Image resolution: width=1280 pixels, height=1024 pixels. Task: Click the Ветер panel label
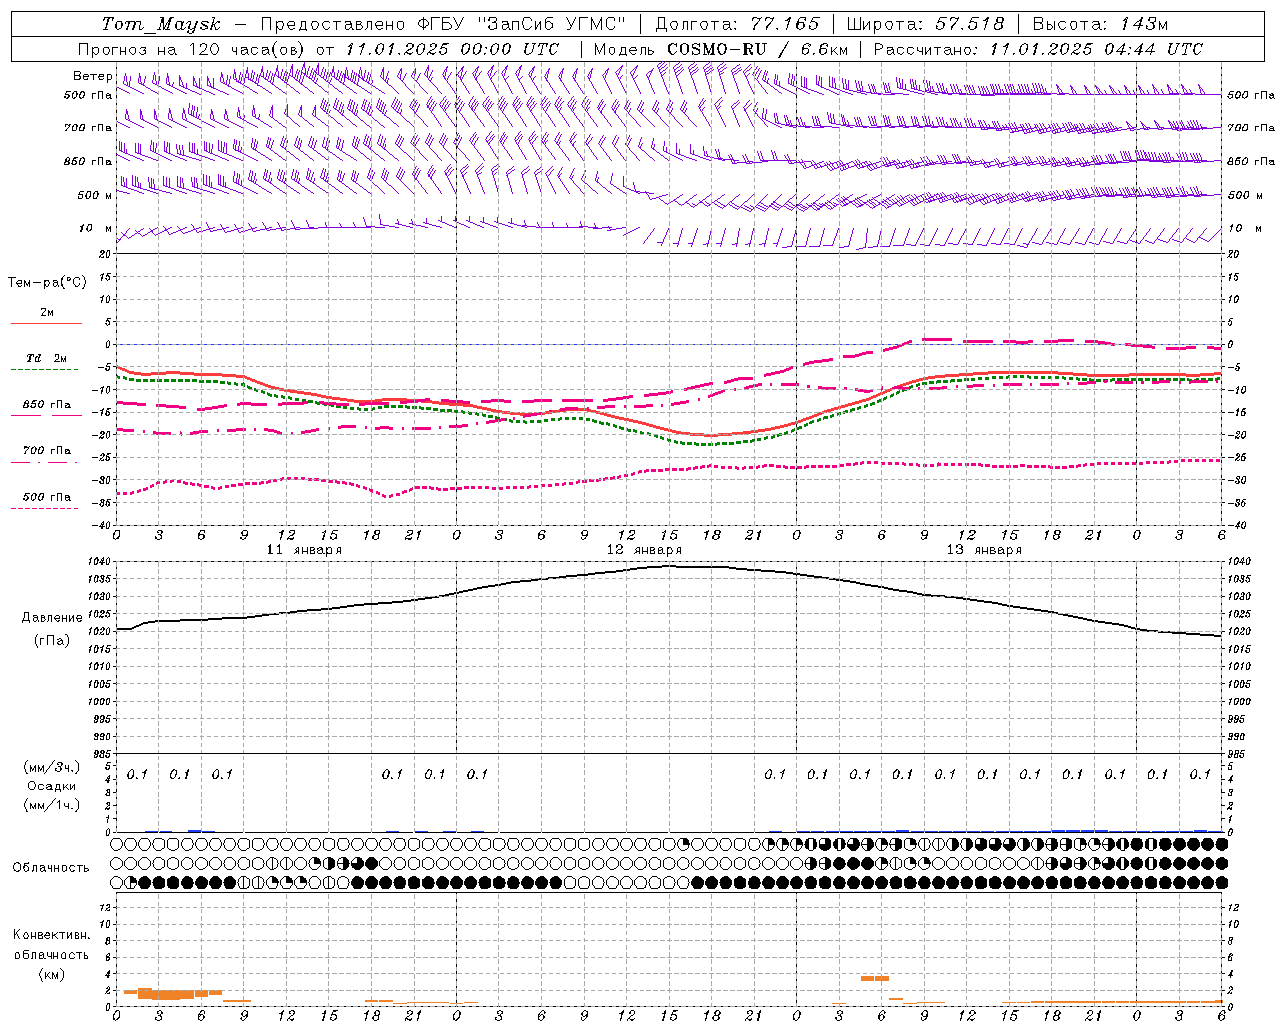93,76
